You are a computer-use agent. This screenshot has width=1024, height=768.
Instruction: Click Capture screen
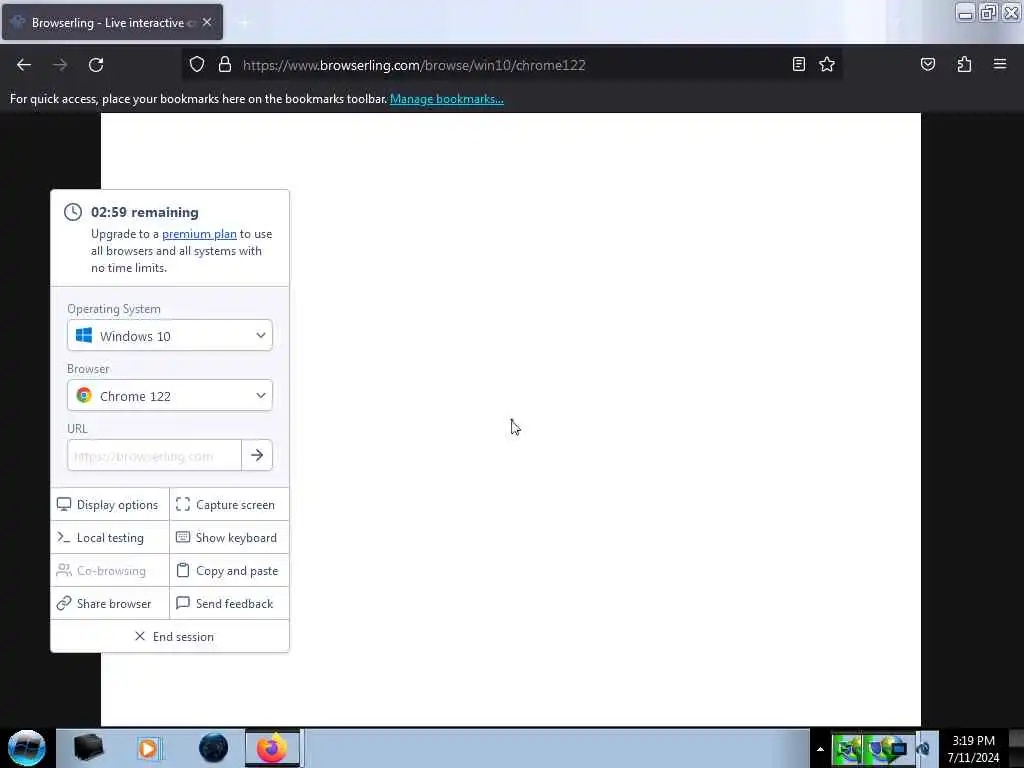coord(229,505)
